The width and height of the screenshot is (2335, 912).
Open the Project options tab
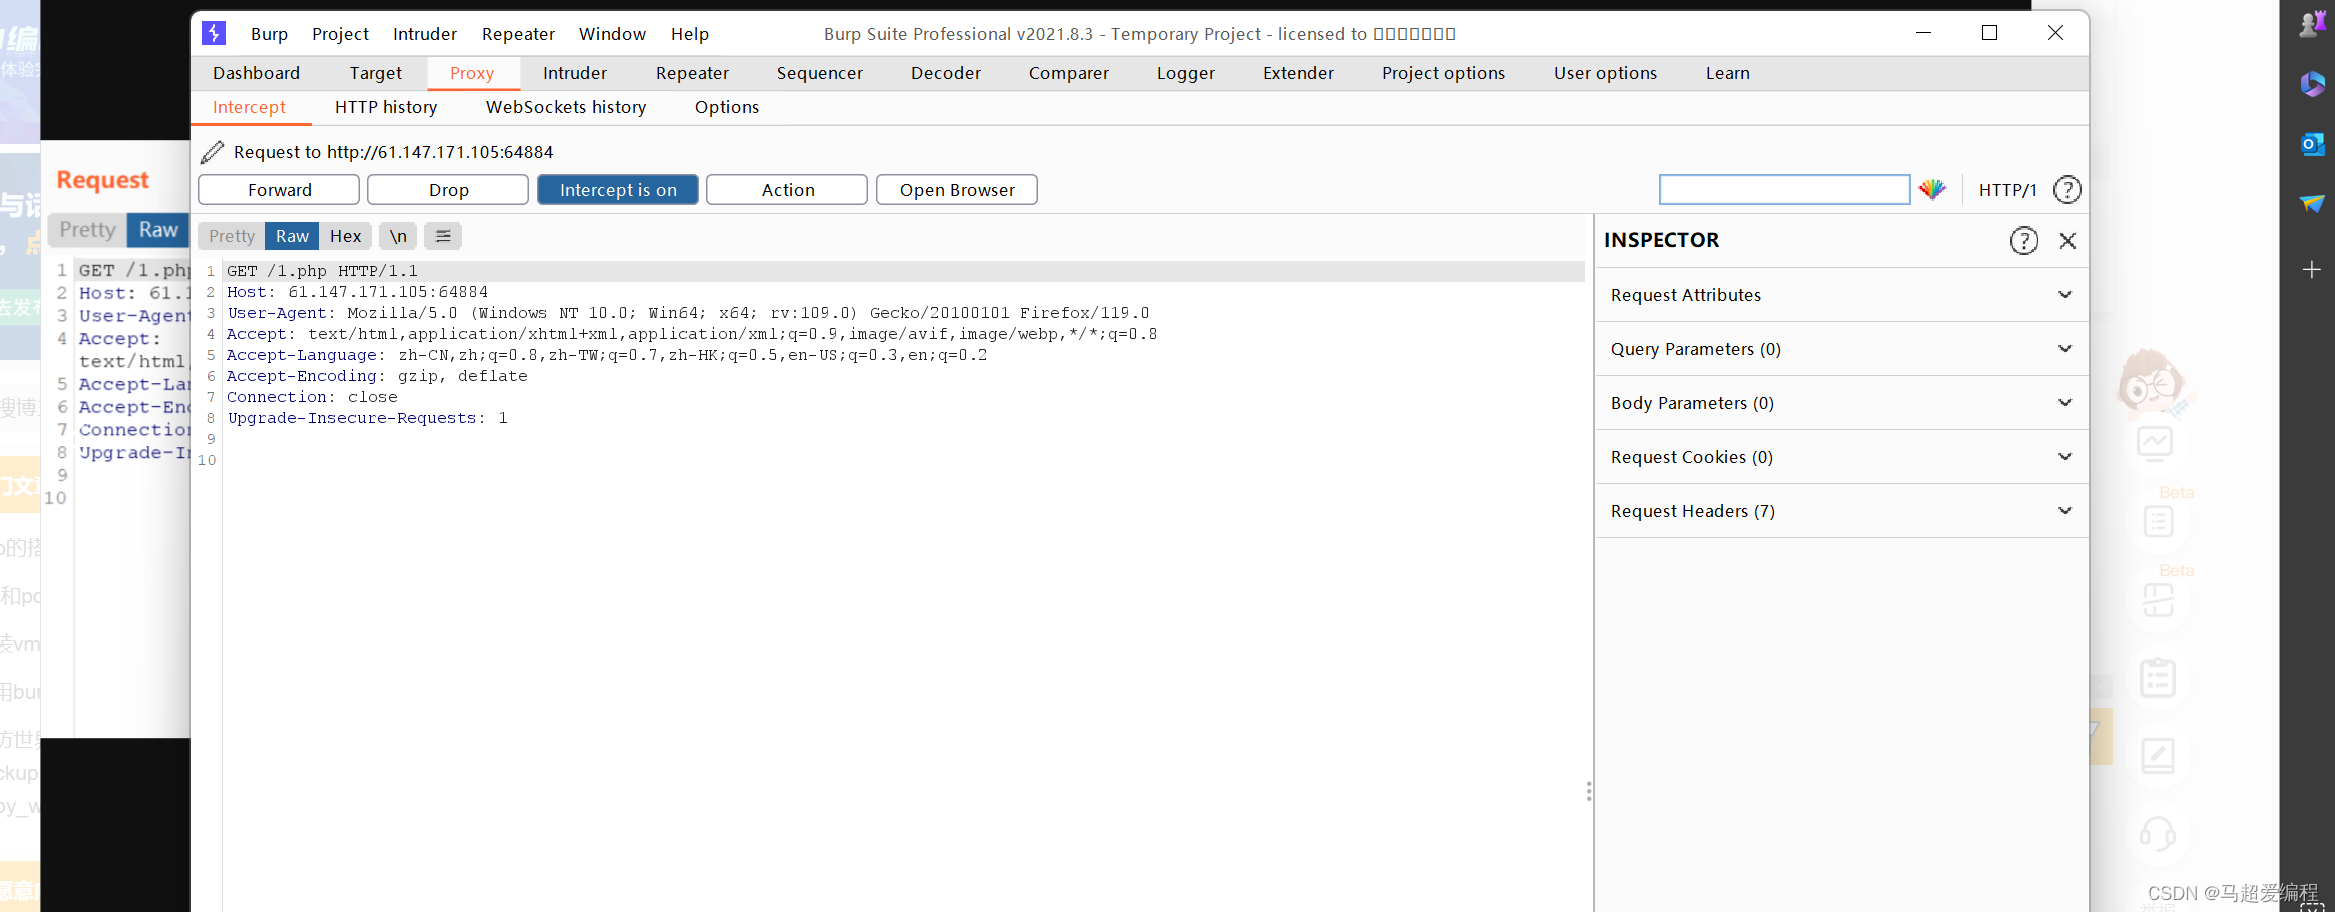click(1443, 73)
